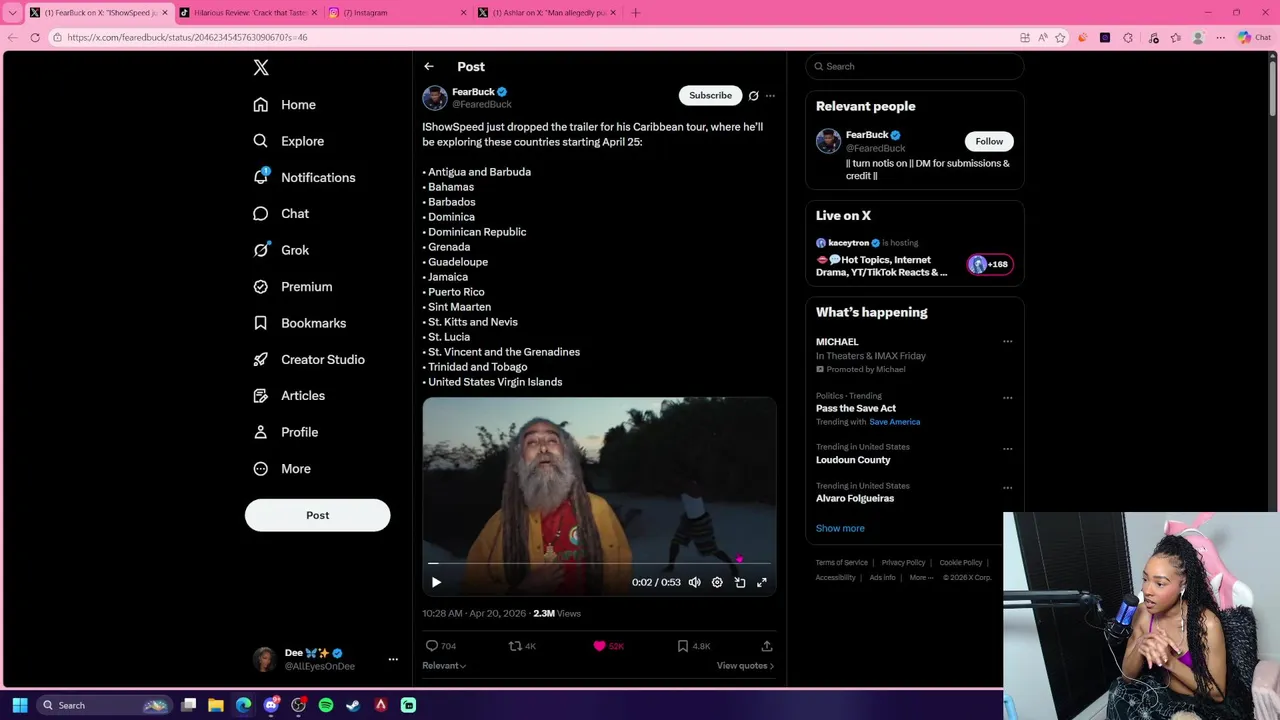Enter fullscreen on the video
This screenshot has height=720, width=1280.
point(762,582)
